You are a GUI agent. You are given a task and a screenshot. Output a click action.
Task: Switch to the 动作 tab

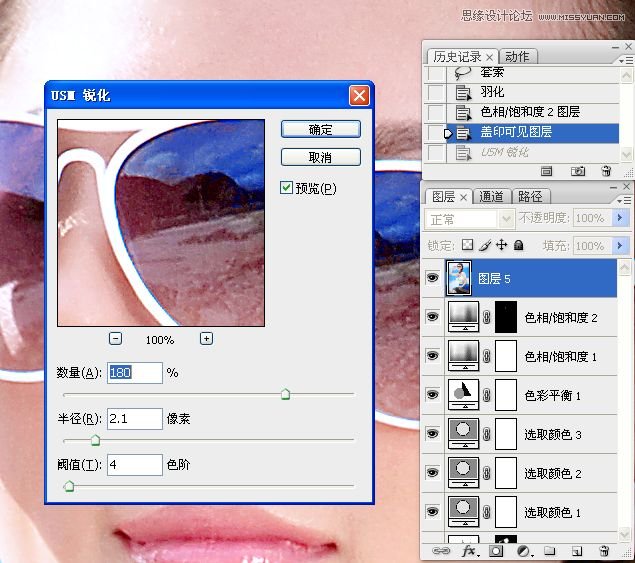pyautogui.click(x=517, y=57)
